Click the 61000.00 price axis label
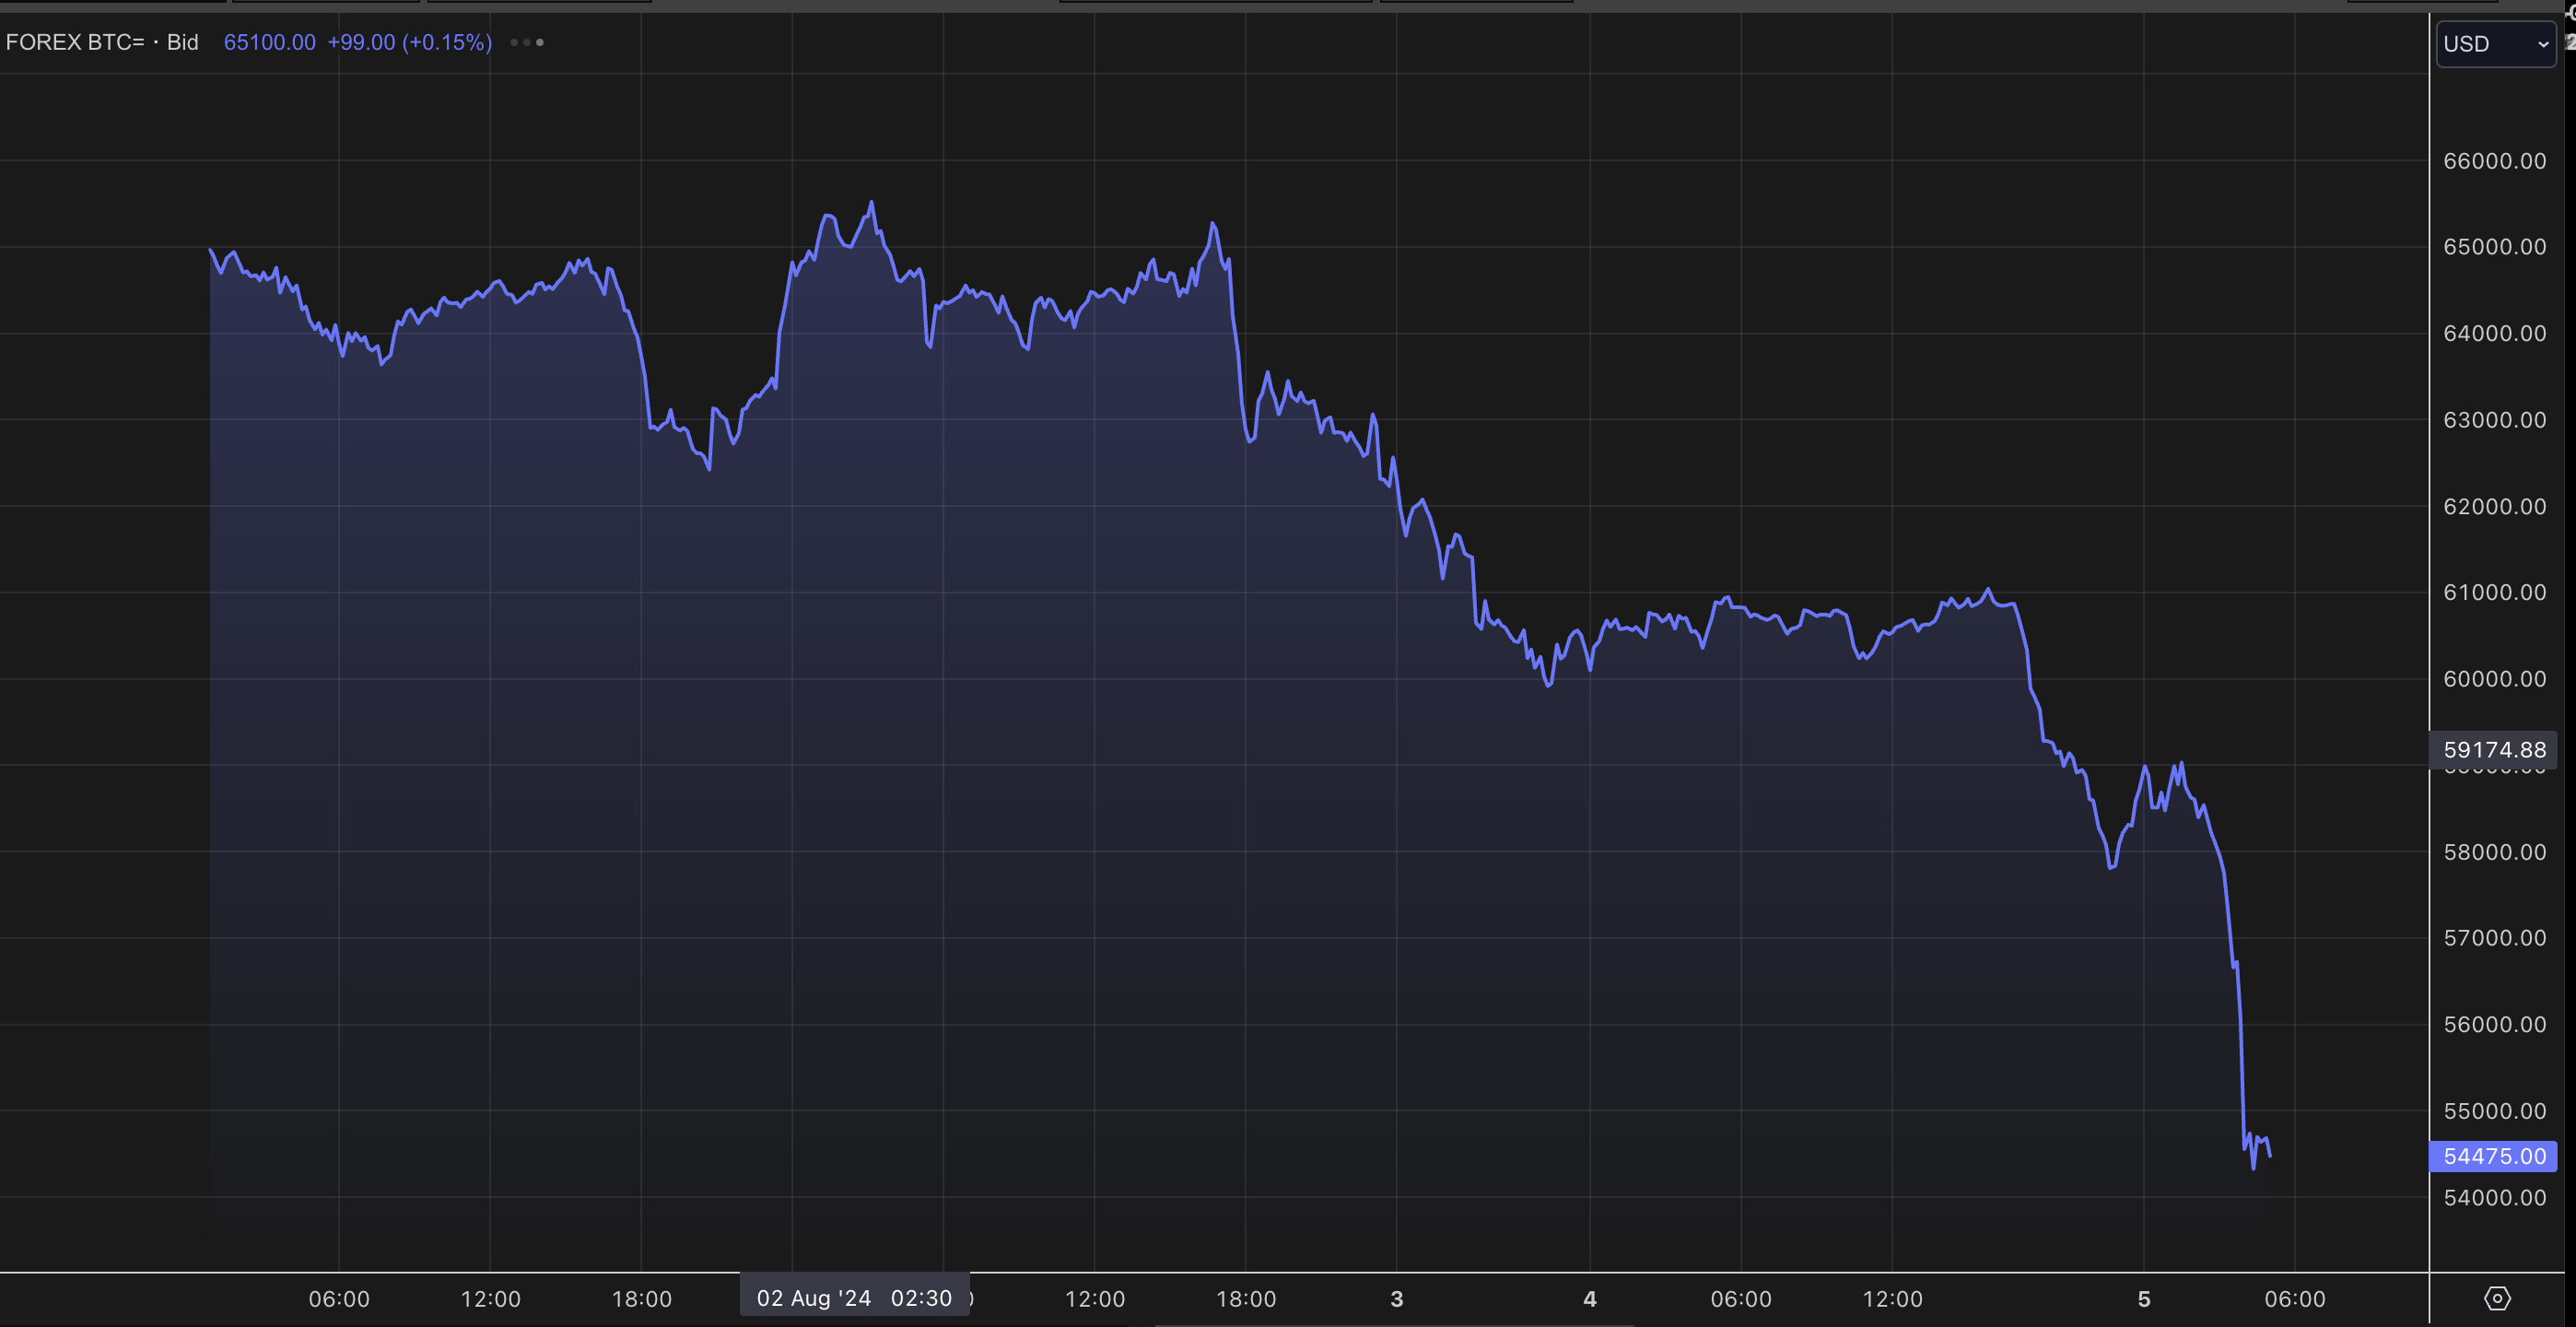 tap(2494, 592)
